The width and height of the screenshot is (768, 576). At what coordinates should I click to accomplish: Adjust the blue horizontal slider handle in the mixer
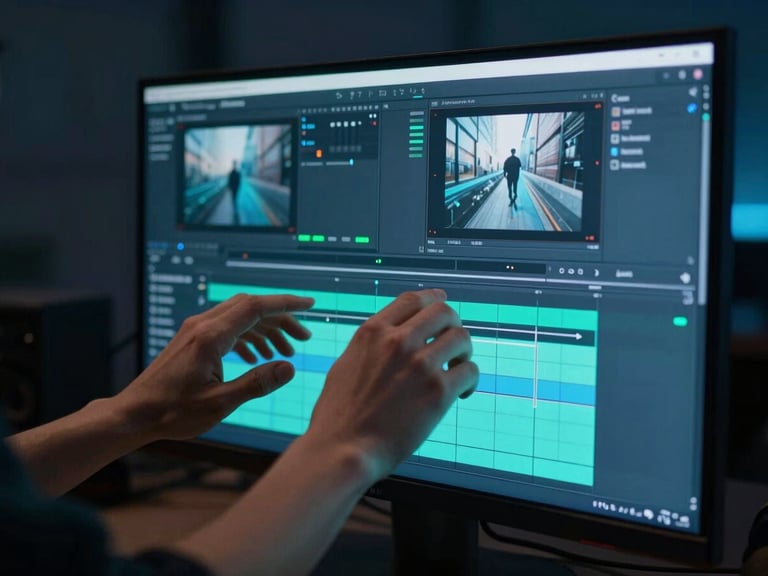tap(351, 162)
